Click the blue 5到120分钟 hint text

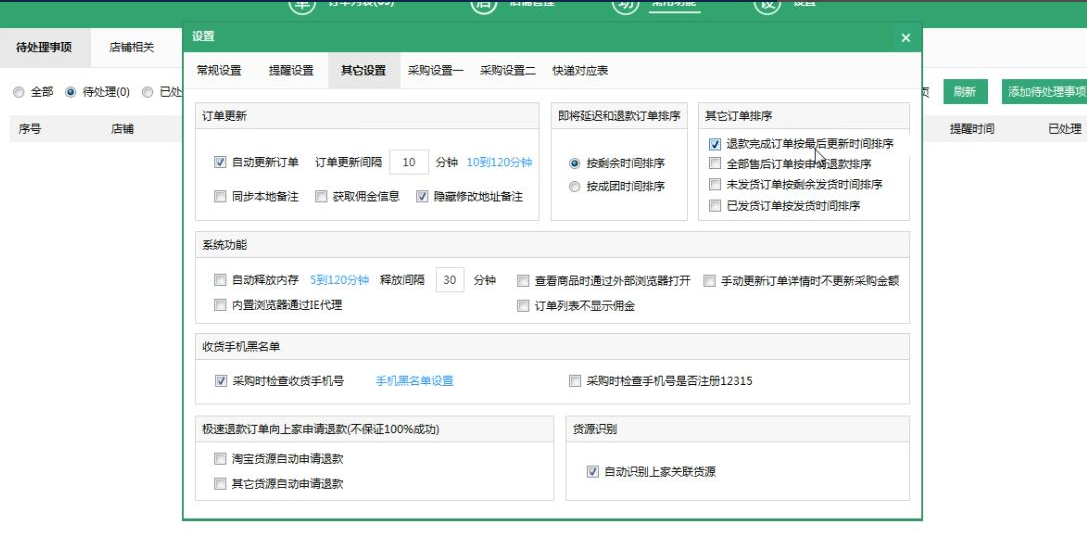(339, 281)
